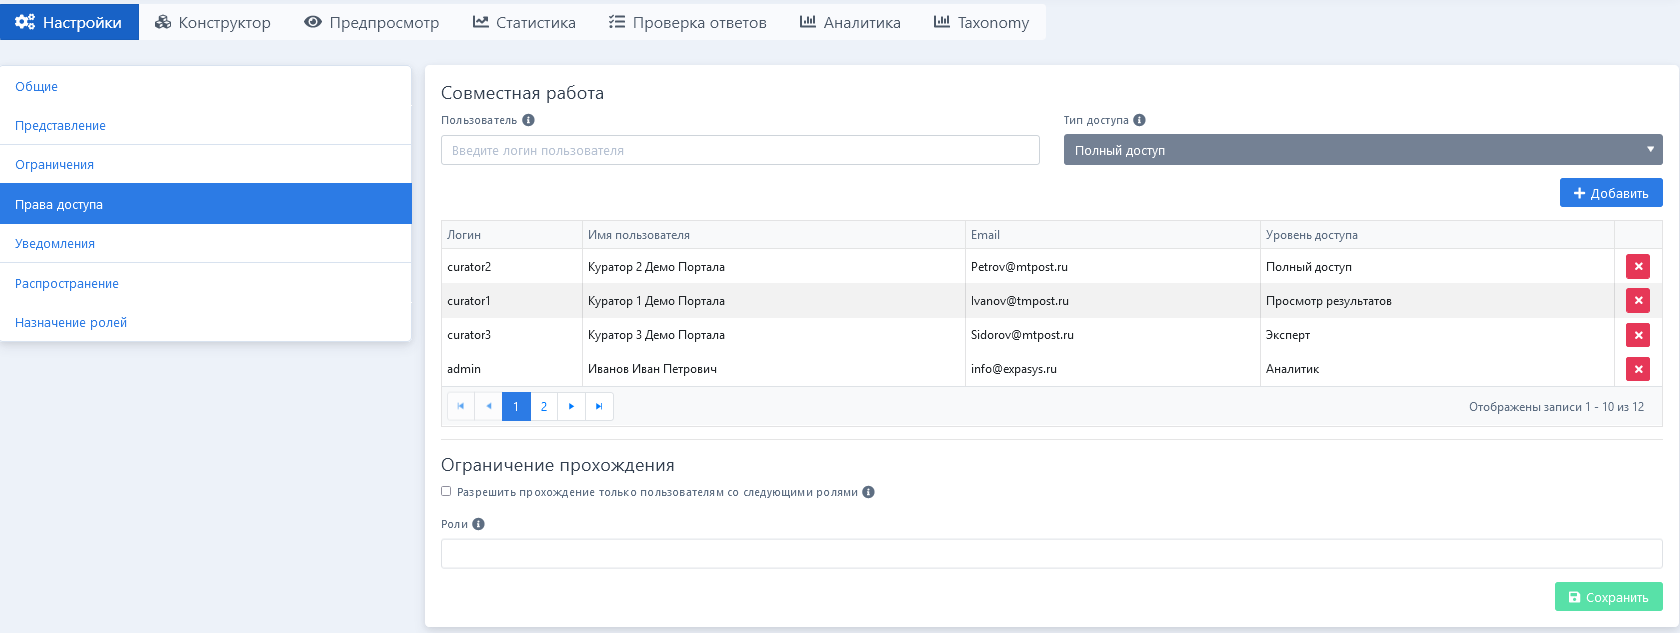The image size is (1680, 633).
Task: Open the Роли selection field
Action: (x=1051, y=554)
